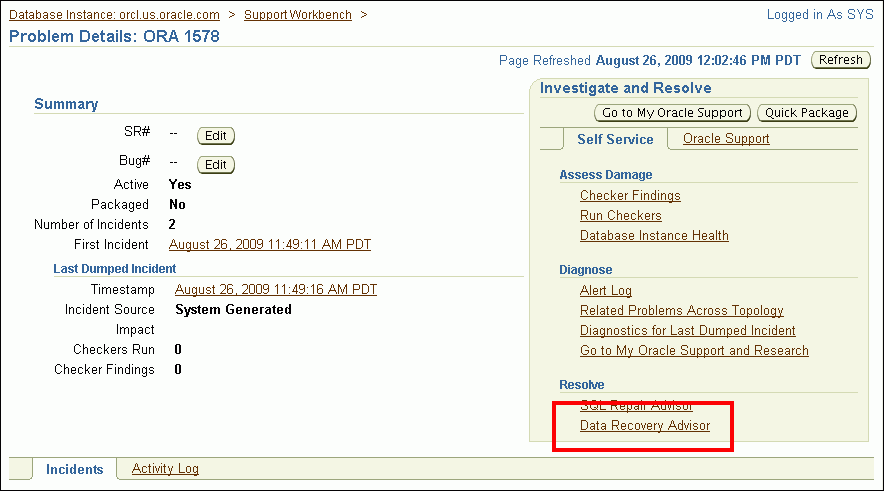This screenshot has height=491, width=884.
Task: Click Edit button next to SR#
Action: pyautogui.click(x=216, y=136)
